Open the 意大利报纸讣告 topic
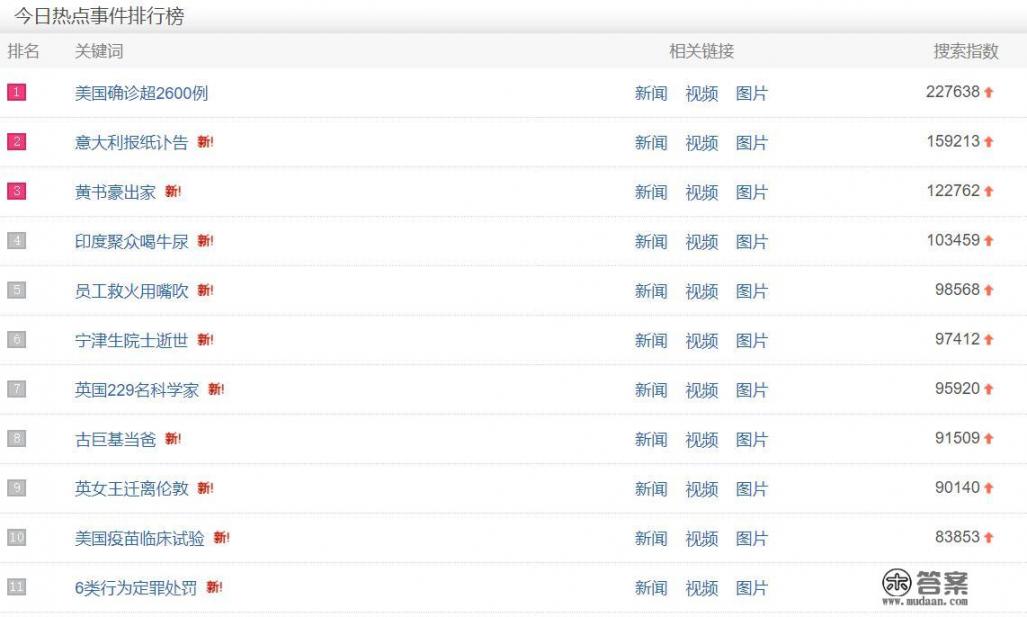This screenshot has height=617, width=1027. [x=131, y=142]
